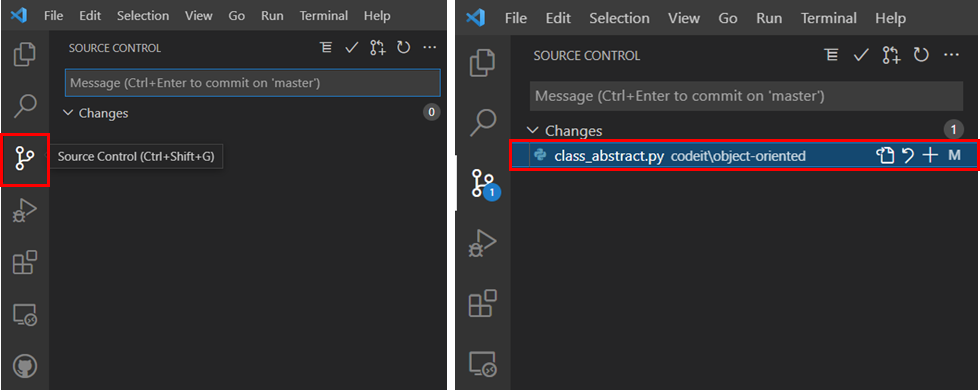Open Run menu in right window
Image resolution: width=980 pixels, height=390 pixels.
tap(769, 19)
